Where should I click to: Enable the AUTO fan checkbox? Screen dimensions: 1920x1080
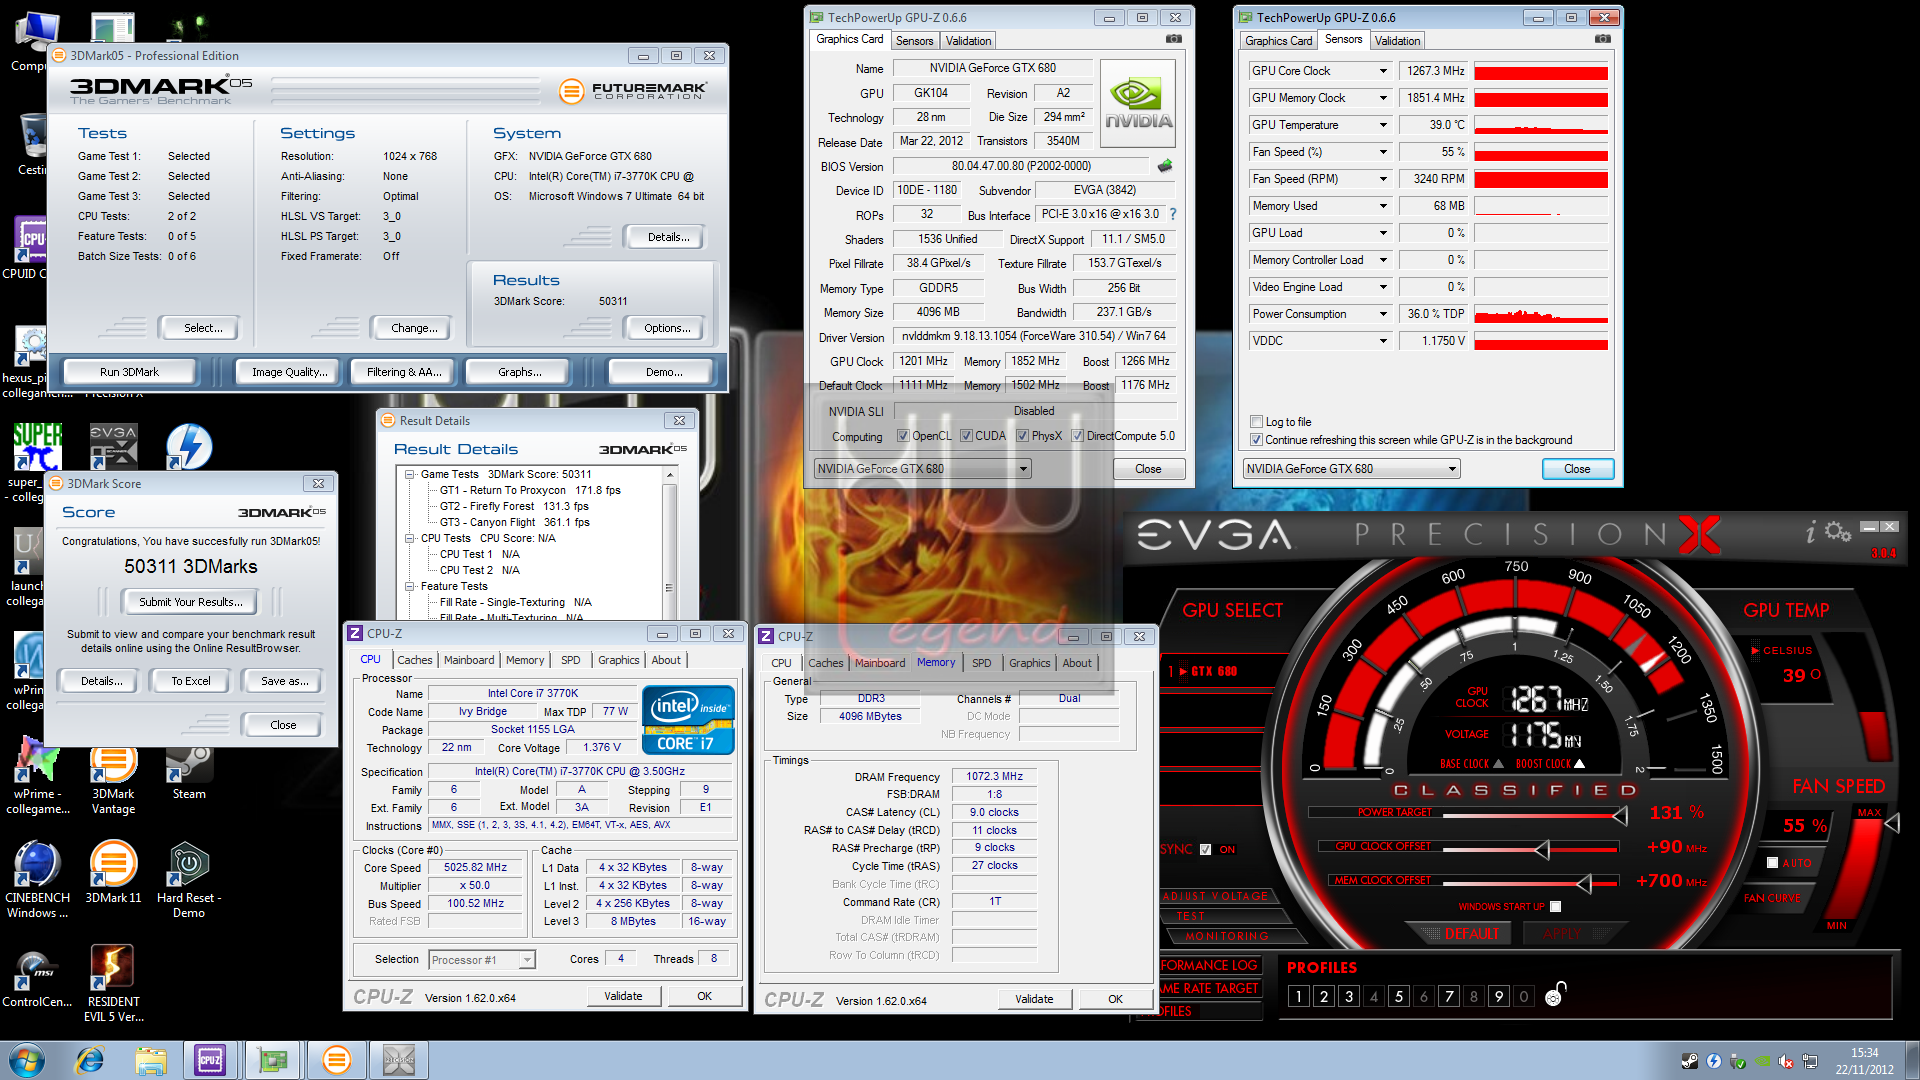[1772, 863]
